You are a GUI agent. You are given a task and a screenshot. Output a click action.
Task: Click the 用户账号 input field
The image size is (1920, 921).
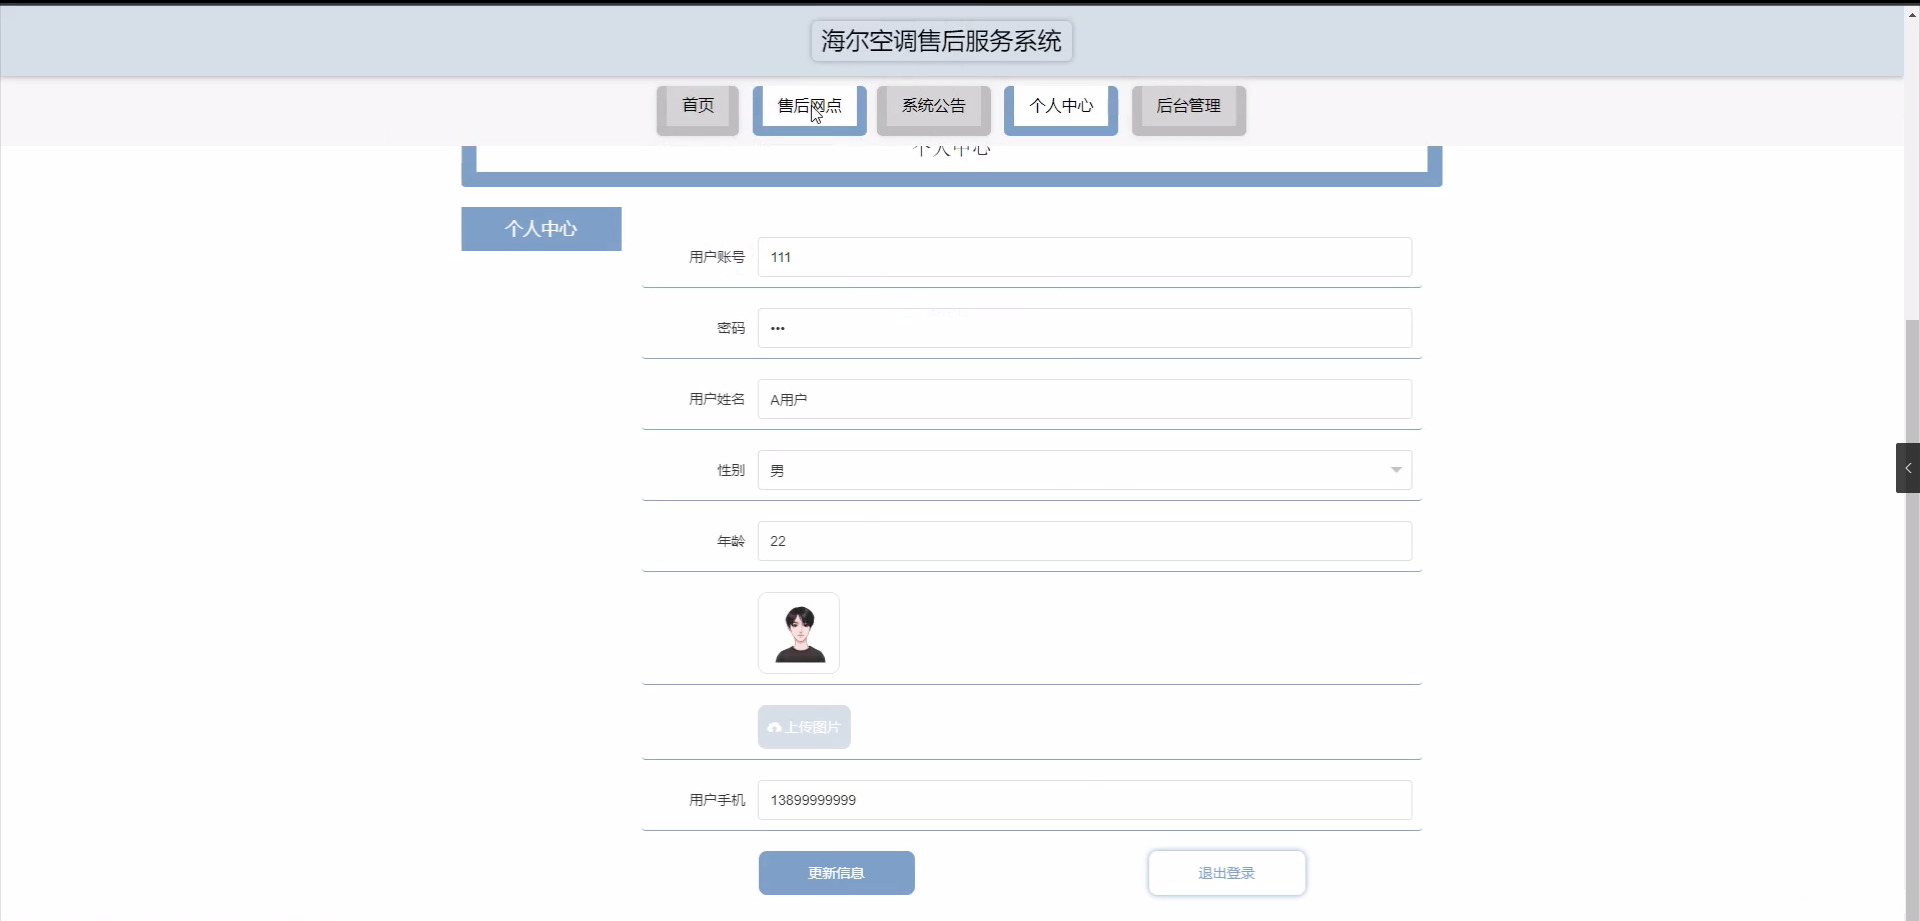coord(1084,257)
